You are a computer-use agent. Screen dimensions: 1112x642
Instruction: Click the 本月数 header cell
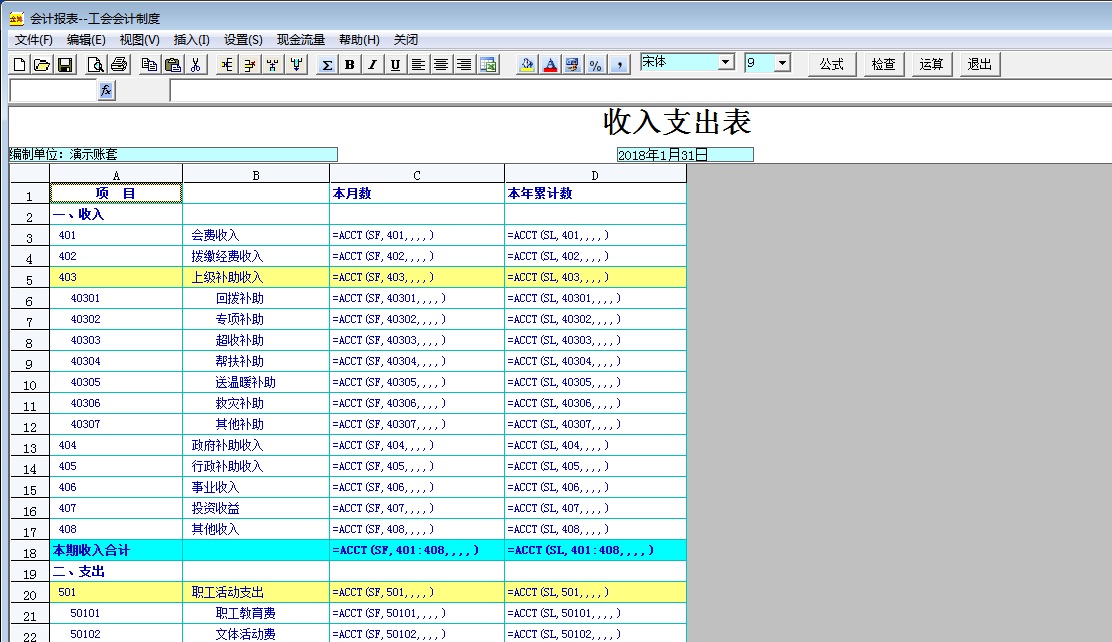click(417, 194)
